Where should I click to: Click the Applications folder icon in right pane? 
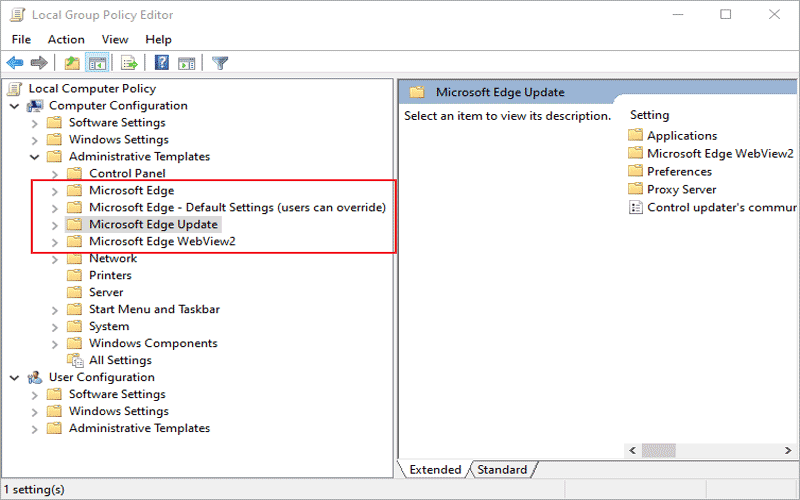[635, 135]
